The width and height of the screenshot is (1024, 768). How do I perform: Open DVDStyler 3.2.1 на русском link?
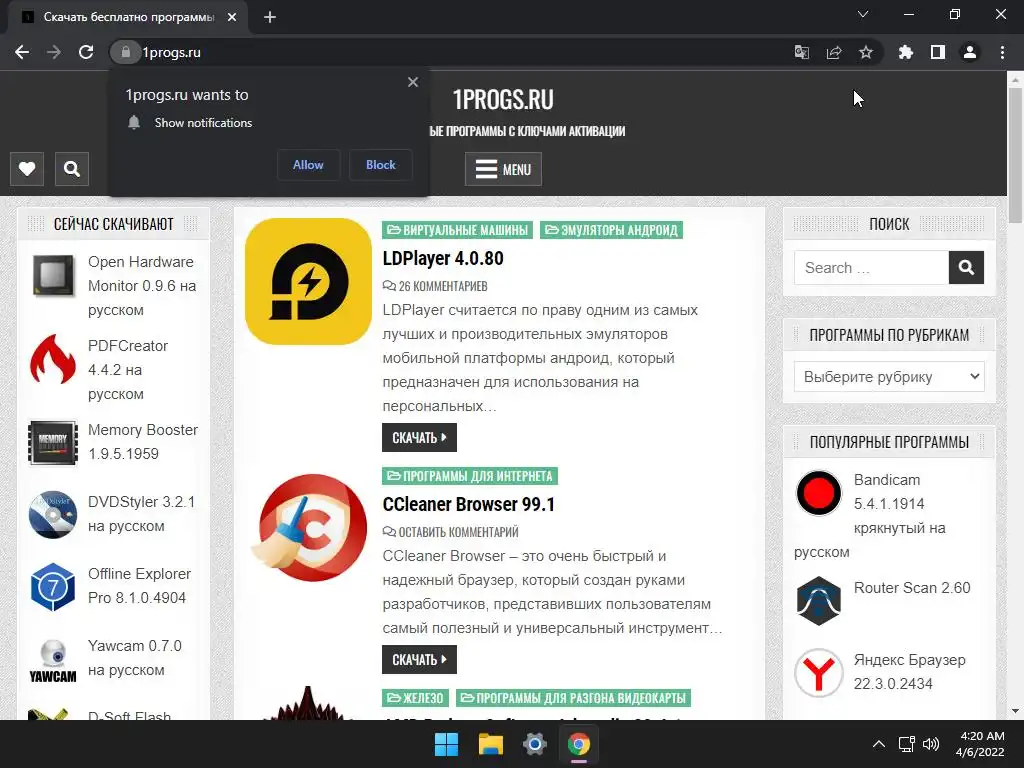(x=141, y=514)
